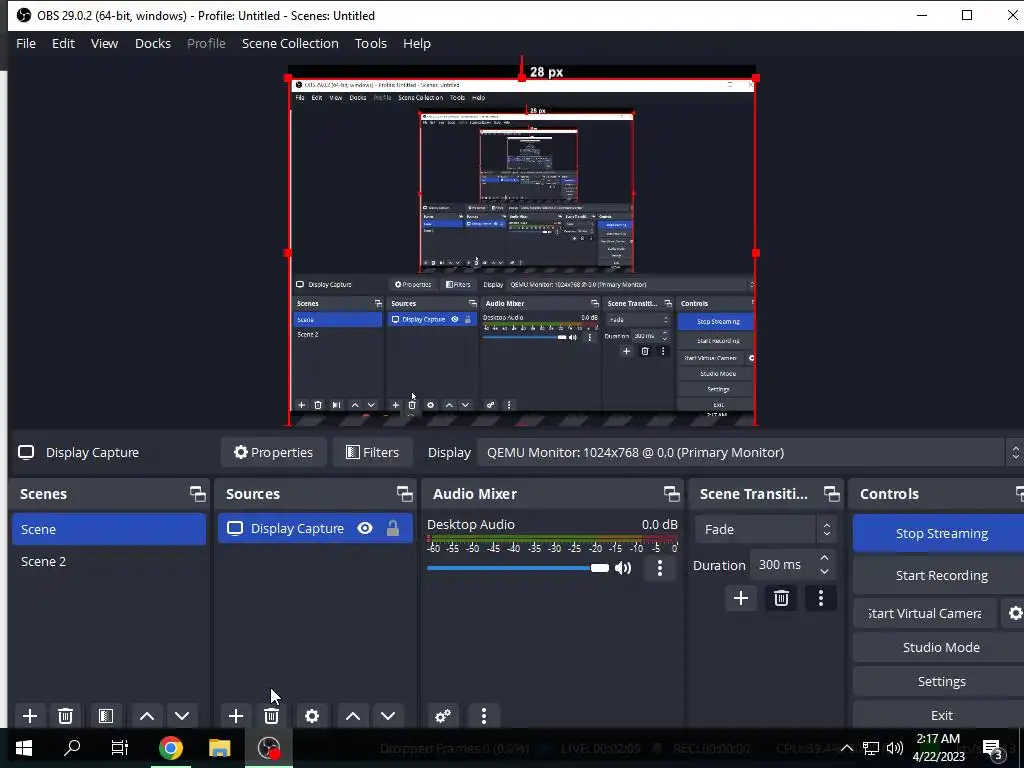The height and width of the screenshot is (768, 1024).
Task: Open Fade transition dropdown
Action: tap(765, 529)
